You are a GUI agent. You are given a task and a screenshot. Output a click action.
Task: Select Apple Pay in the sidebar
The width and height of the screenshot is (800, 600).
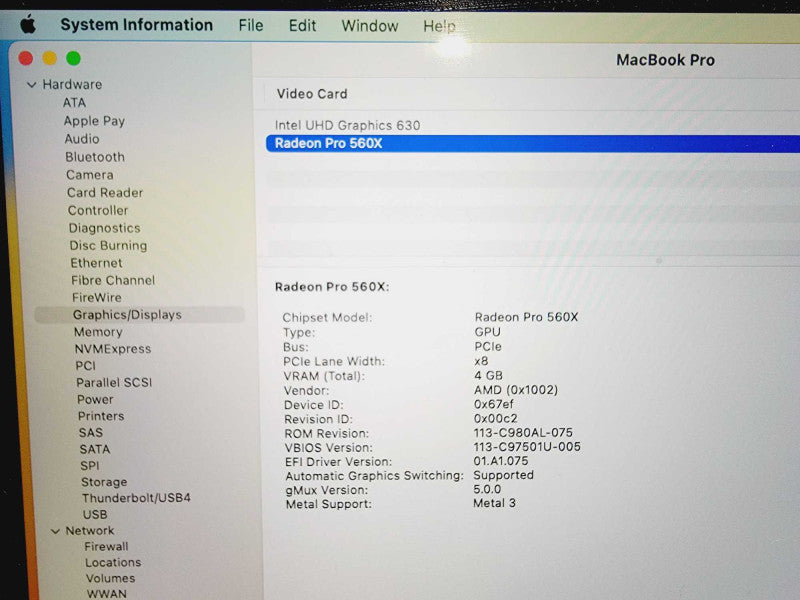coord(94,121)
